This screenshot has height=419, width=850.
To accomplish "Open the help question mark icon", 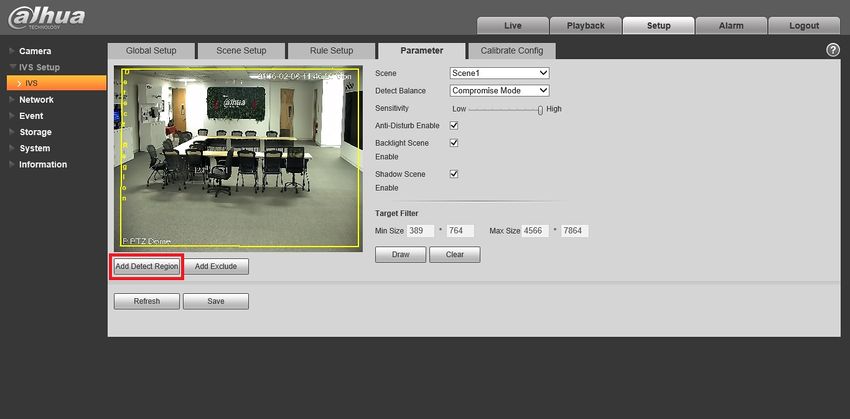I will pos(832,50).
